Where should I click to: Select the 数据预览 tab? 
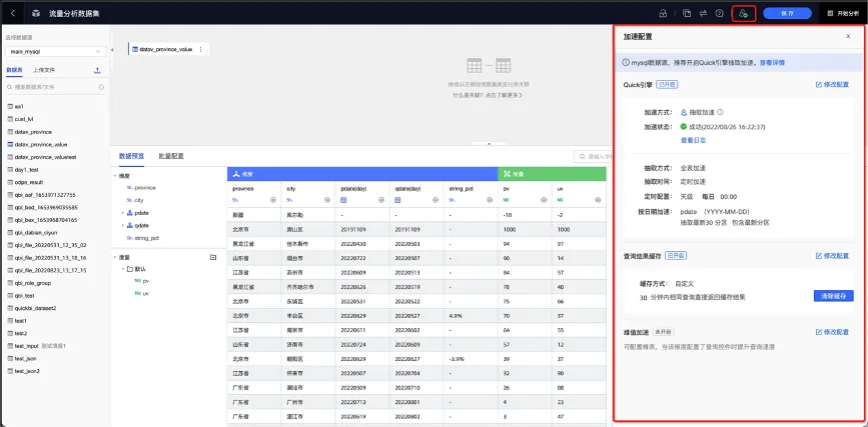pyautogui.click(x=131, y=156)
